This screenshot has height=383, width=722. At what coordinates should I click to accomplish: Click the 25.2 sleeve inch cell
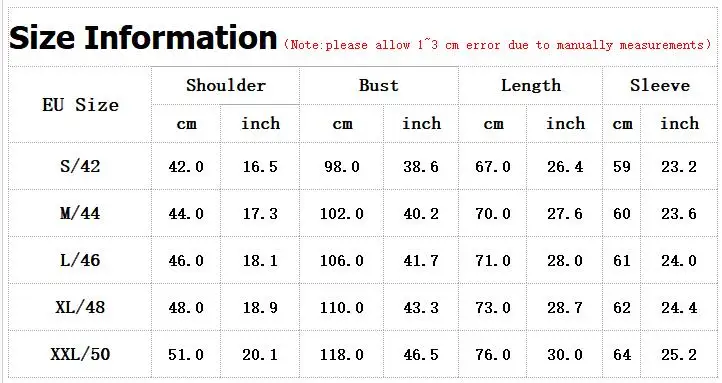click(x=679, y=354)
